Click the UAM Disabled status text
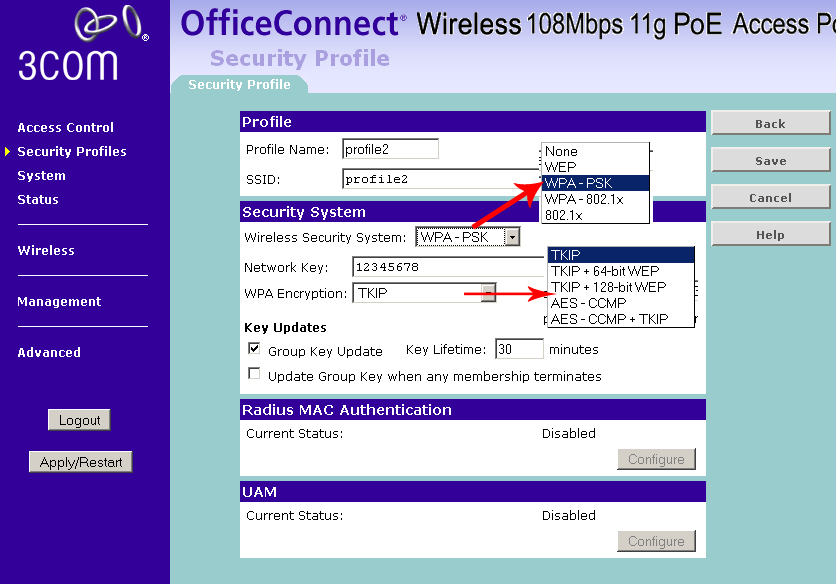Image resolution: width=836 pixels, height=584 pixels. coord(568,515)
